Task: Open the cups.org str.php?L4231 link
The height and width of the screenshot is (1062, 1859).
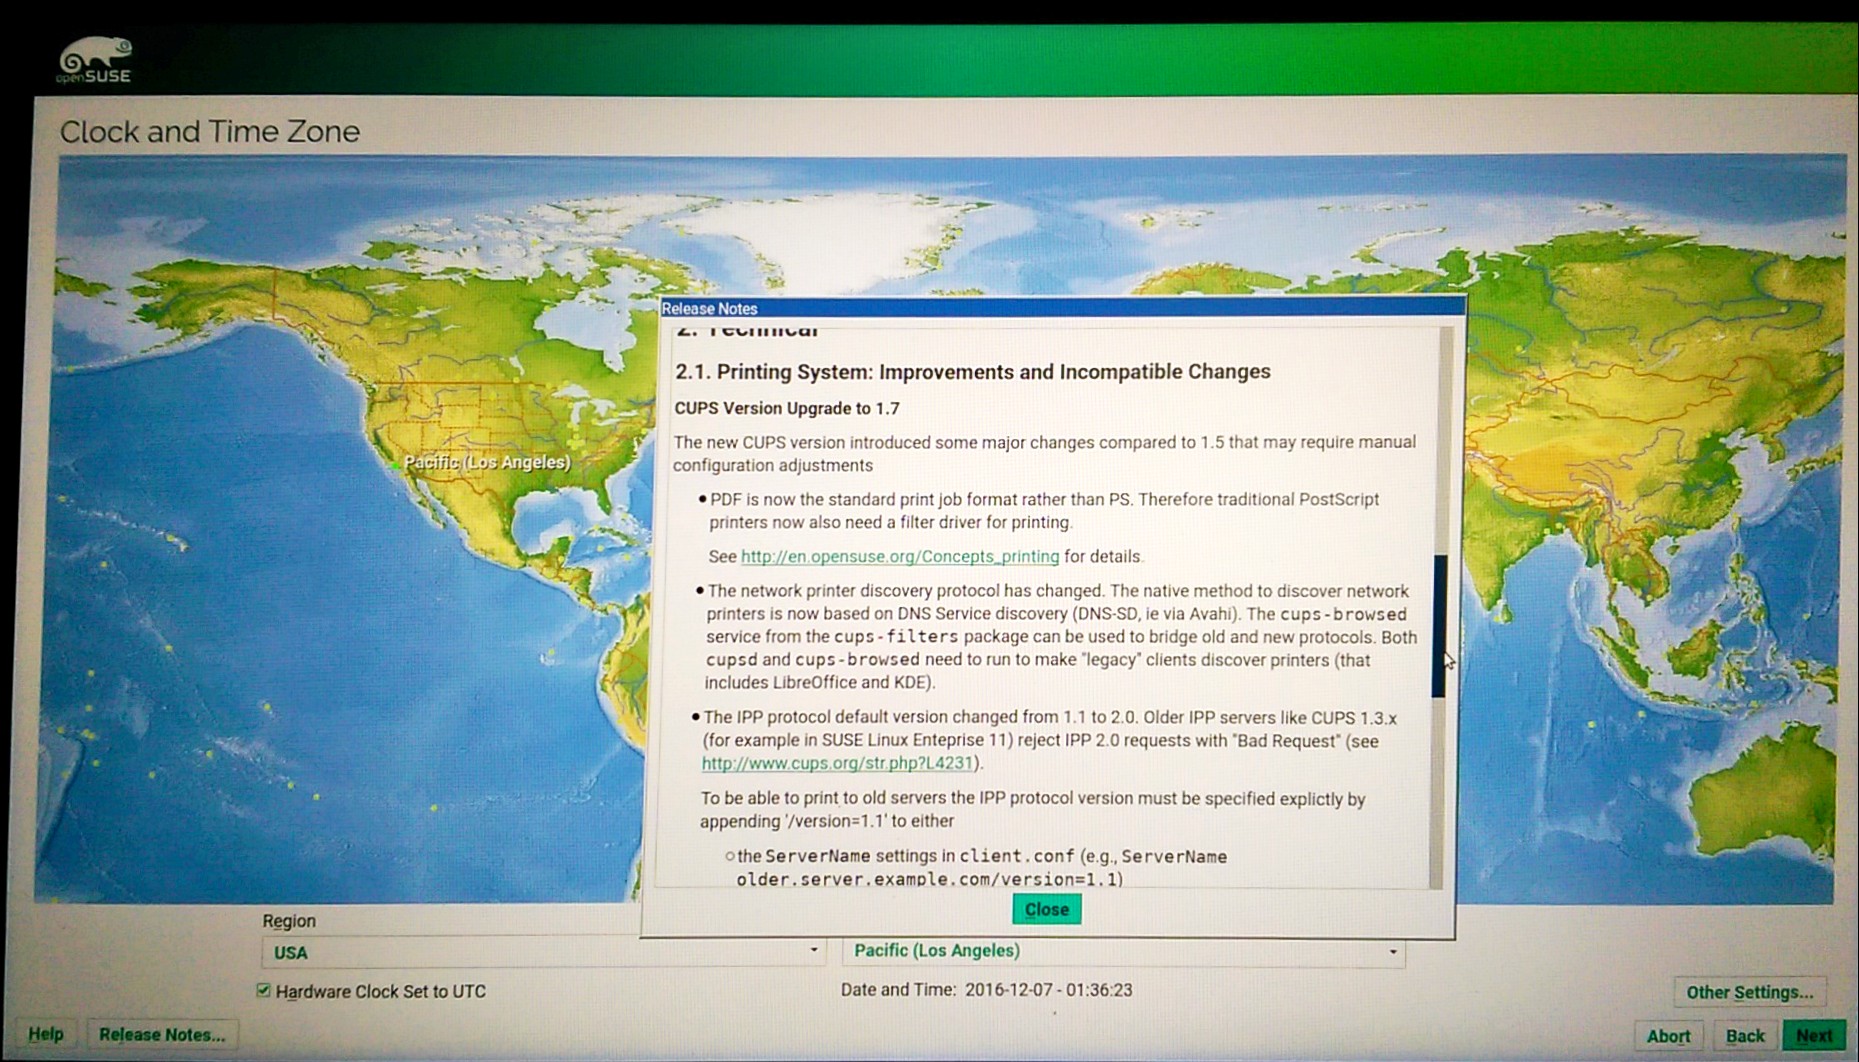Action: click(x=837, y=763)
